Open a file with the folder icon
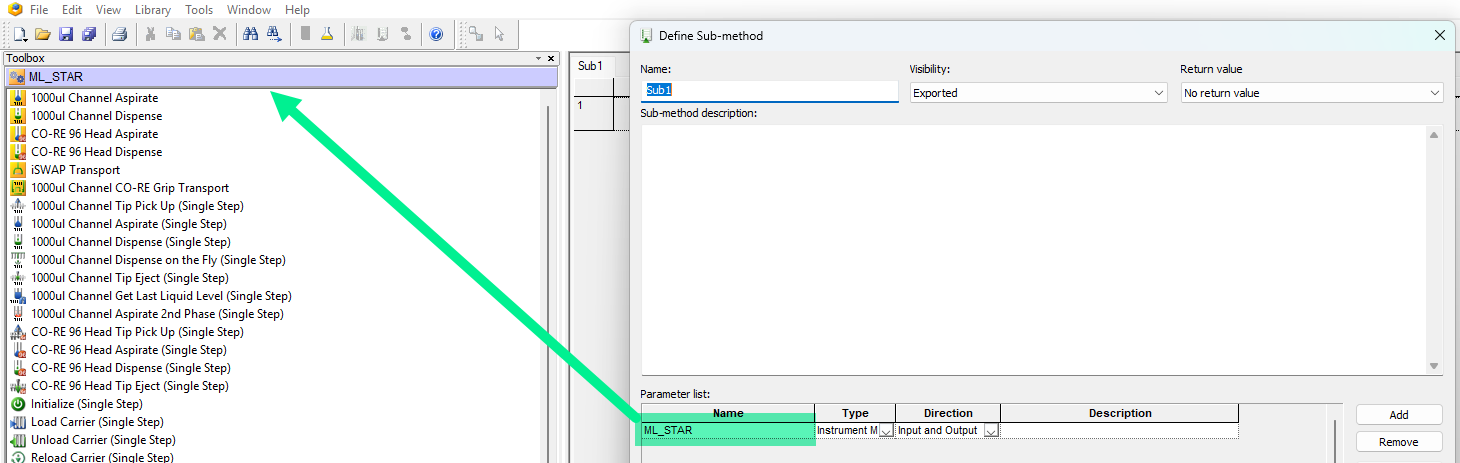The width and height of the screenshot is (1460, 463). click(43, 34)
